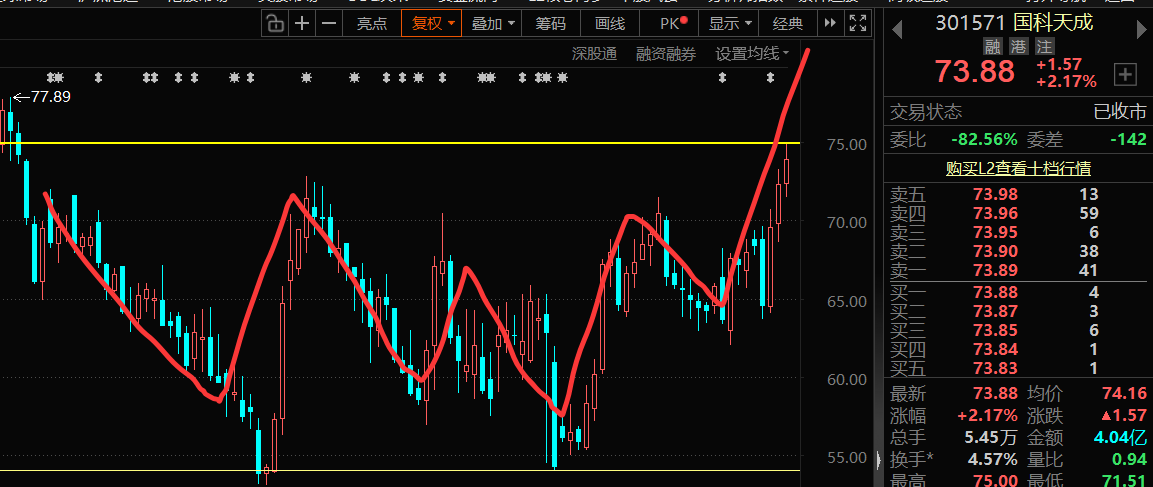Go to previous stock with left arrow
The width and height of the screenshot is (1153, 487).
pyautogui.click(x=896, y=29)
